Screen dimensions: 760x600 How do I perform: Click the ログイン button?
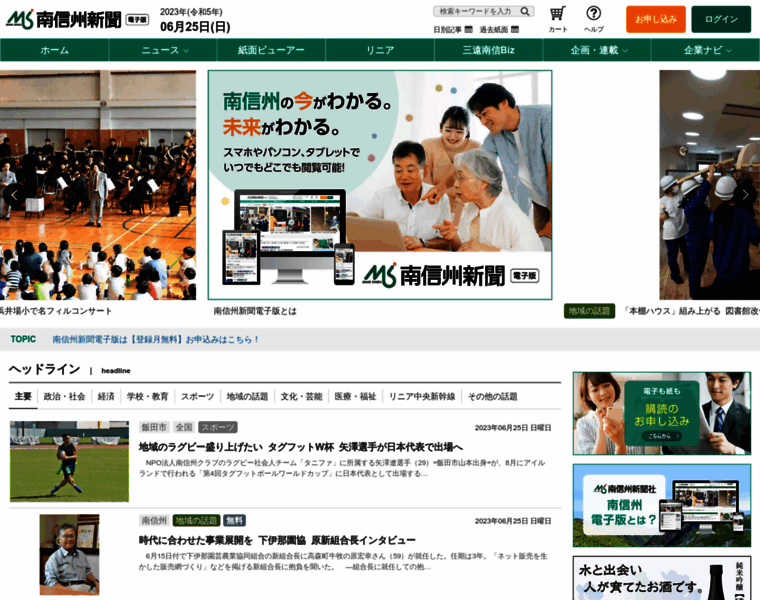pyautogui.click(x=721, y=19)
